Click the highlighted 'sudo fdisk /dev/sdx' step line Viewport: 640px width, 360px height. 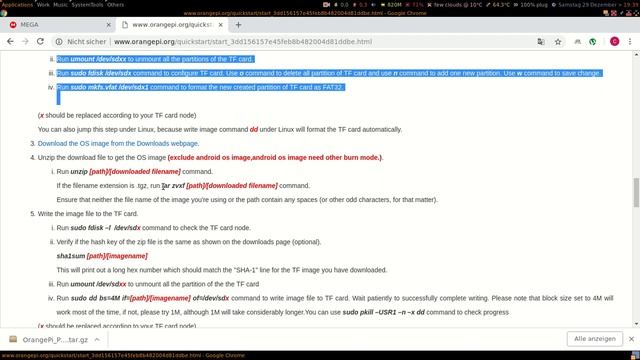point(329,73)
